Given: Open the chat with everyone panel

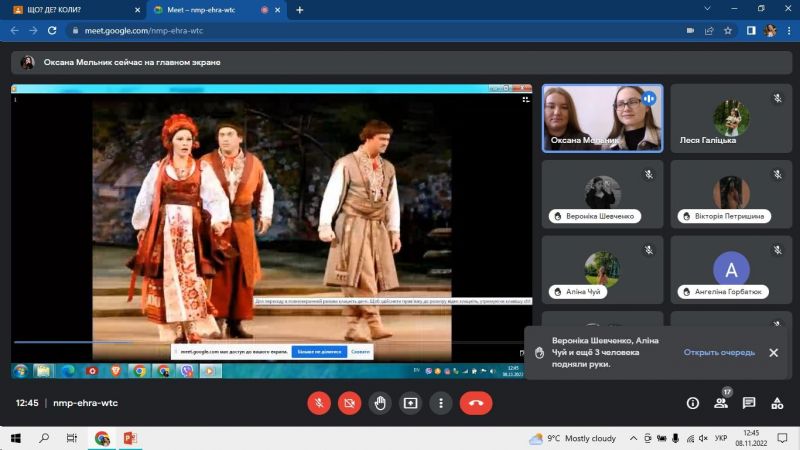Looking at the screenshot, I should coord(749,403).
